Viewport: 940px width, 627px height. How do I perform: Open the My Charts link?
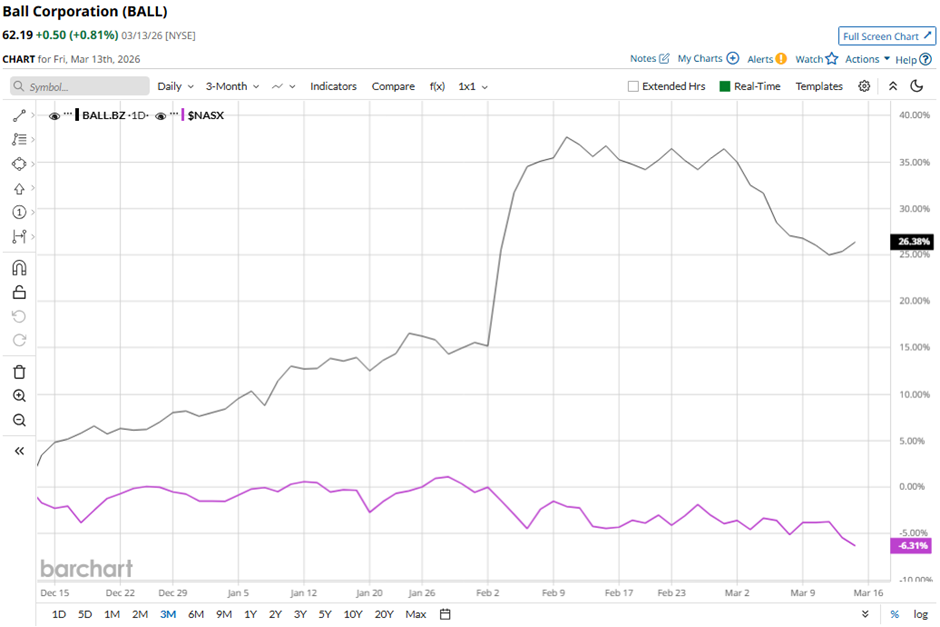tap(707, 59)
